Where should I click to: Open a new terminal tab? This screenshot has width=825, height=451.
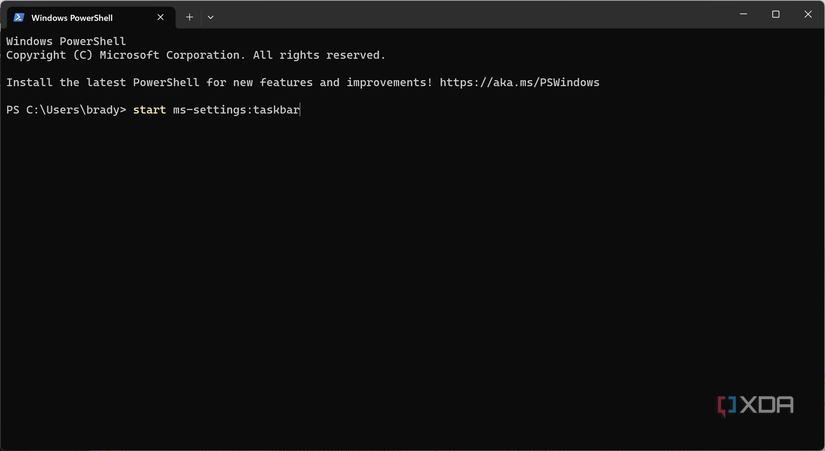pos(189,17)
